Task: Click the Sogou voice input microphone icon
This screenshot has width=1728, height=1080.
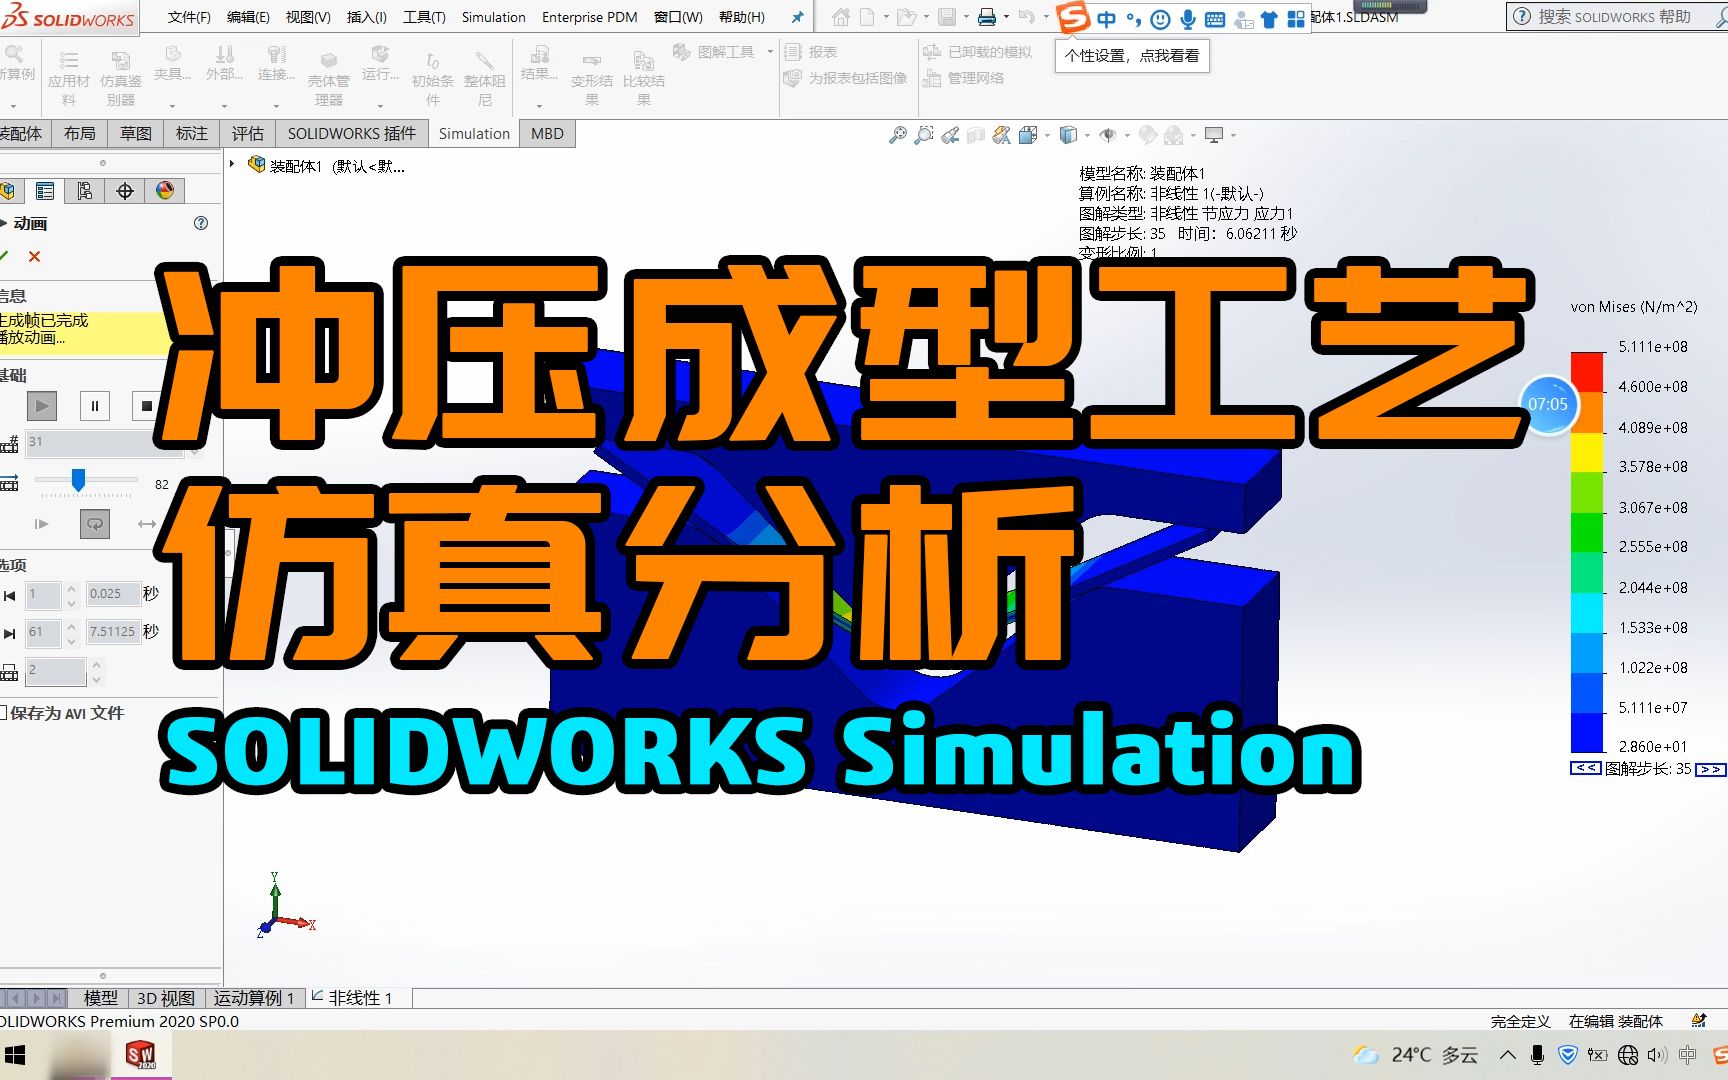Action: pos(1188,19)
